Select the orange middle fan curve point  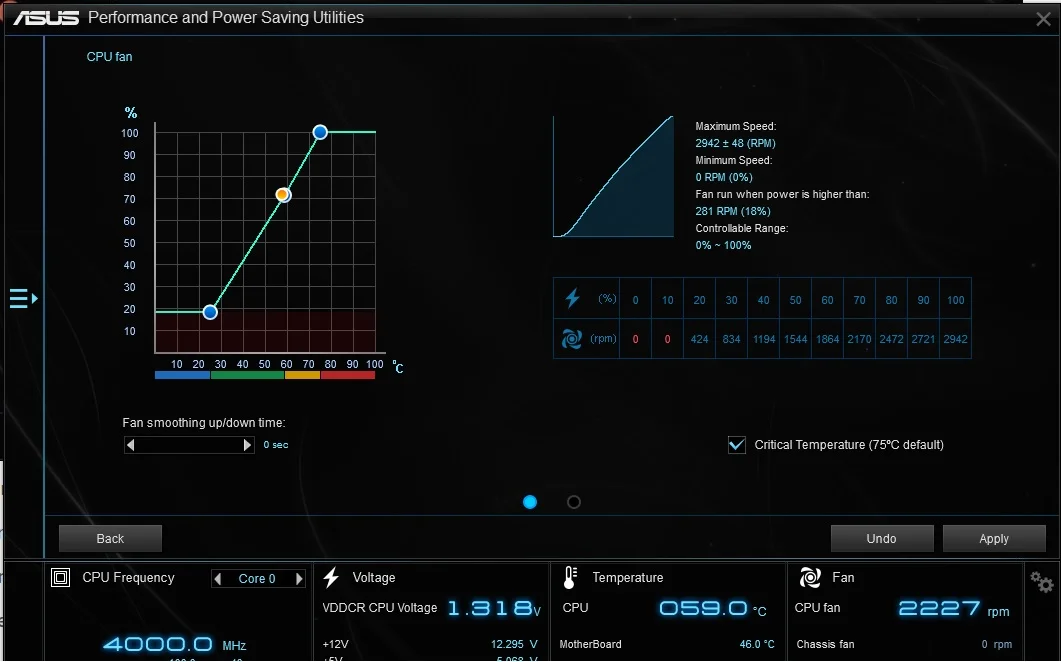284,195
